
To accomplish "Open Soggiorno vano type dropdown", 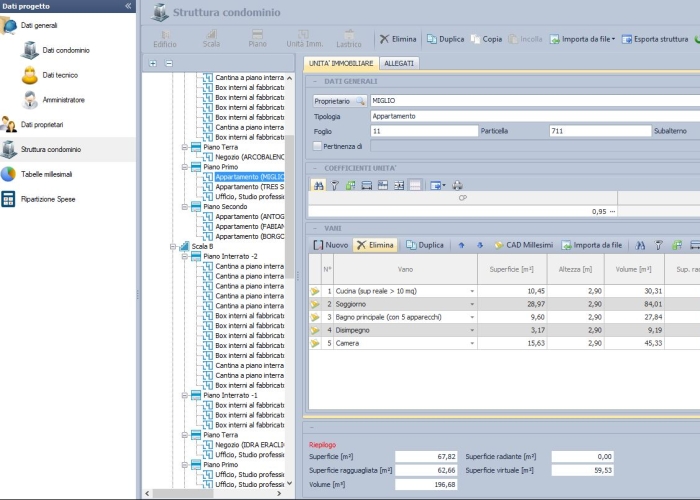I will tap(472, 304).
